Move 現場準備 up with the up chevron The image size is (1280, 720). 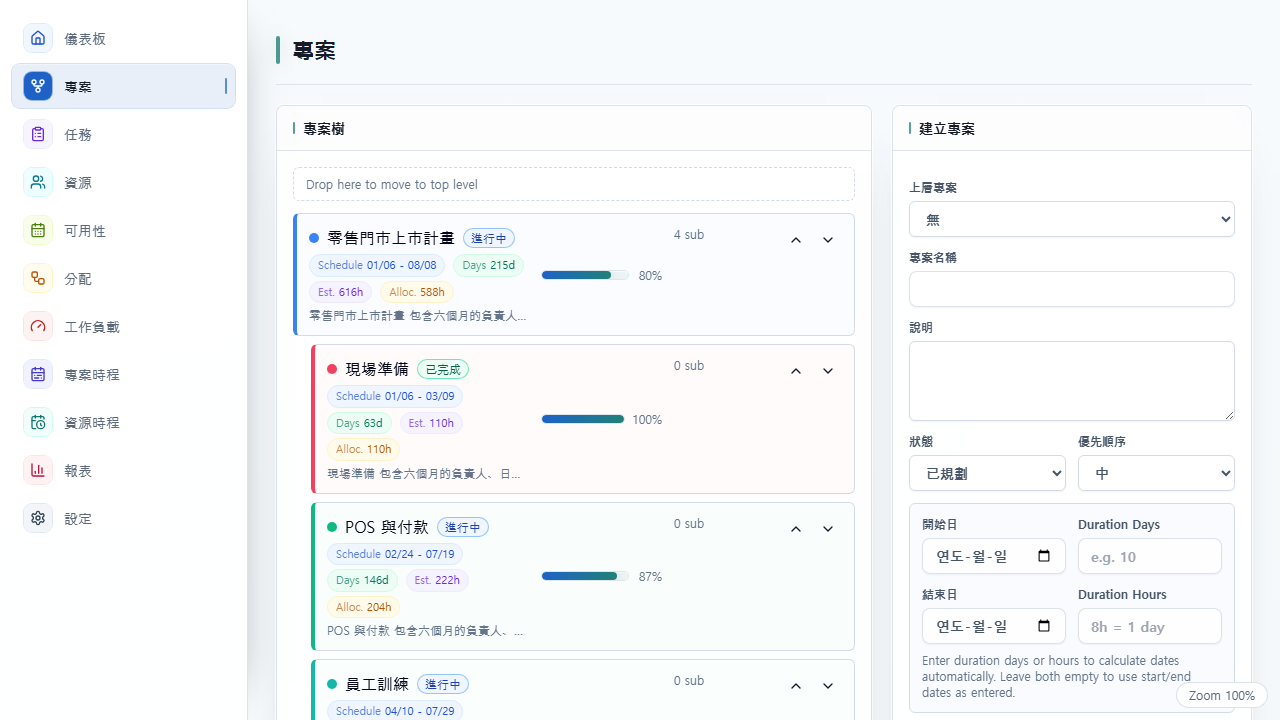tap(796, 371)
